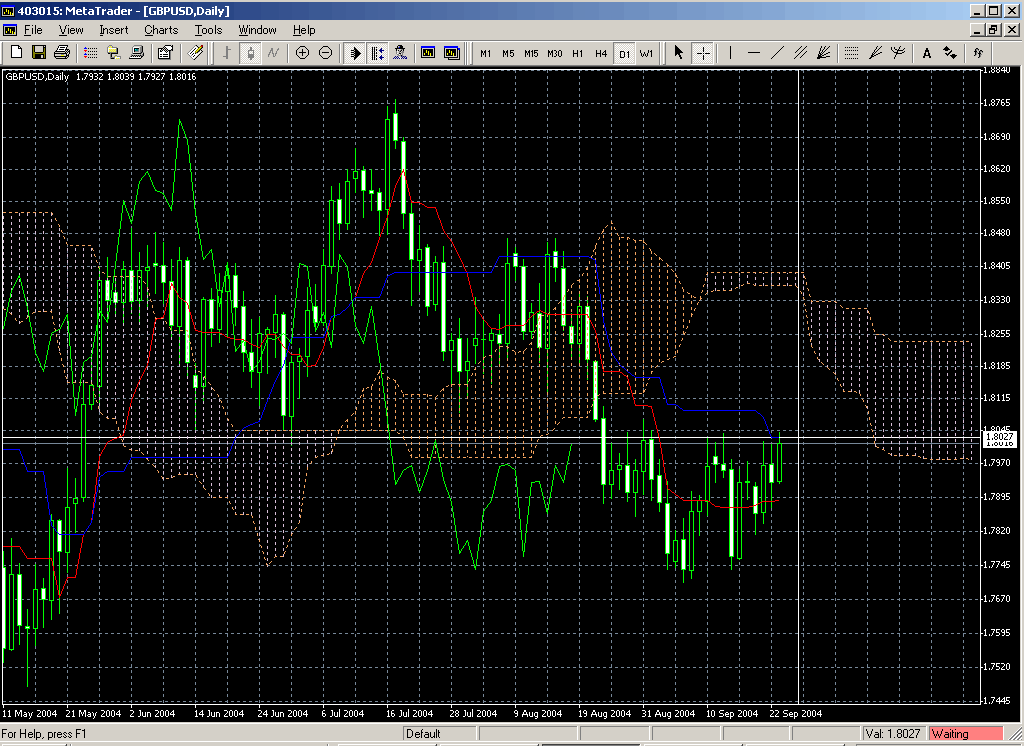Switch chart to candlesticks mode
Viewport: 1024px width, 746px height.
coord(250,53)
